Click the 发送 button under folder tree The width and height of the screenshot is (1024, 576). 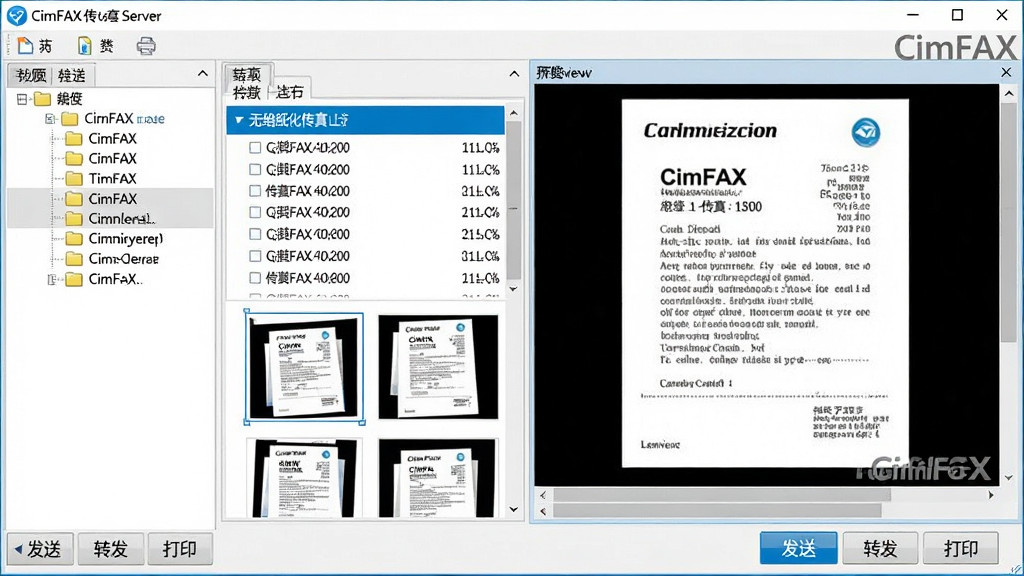tap(40, 549)
